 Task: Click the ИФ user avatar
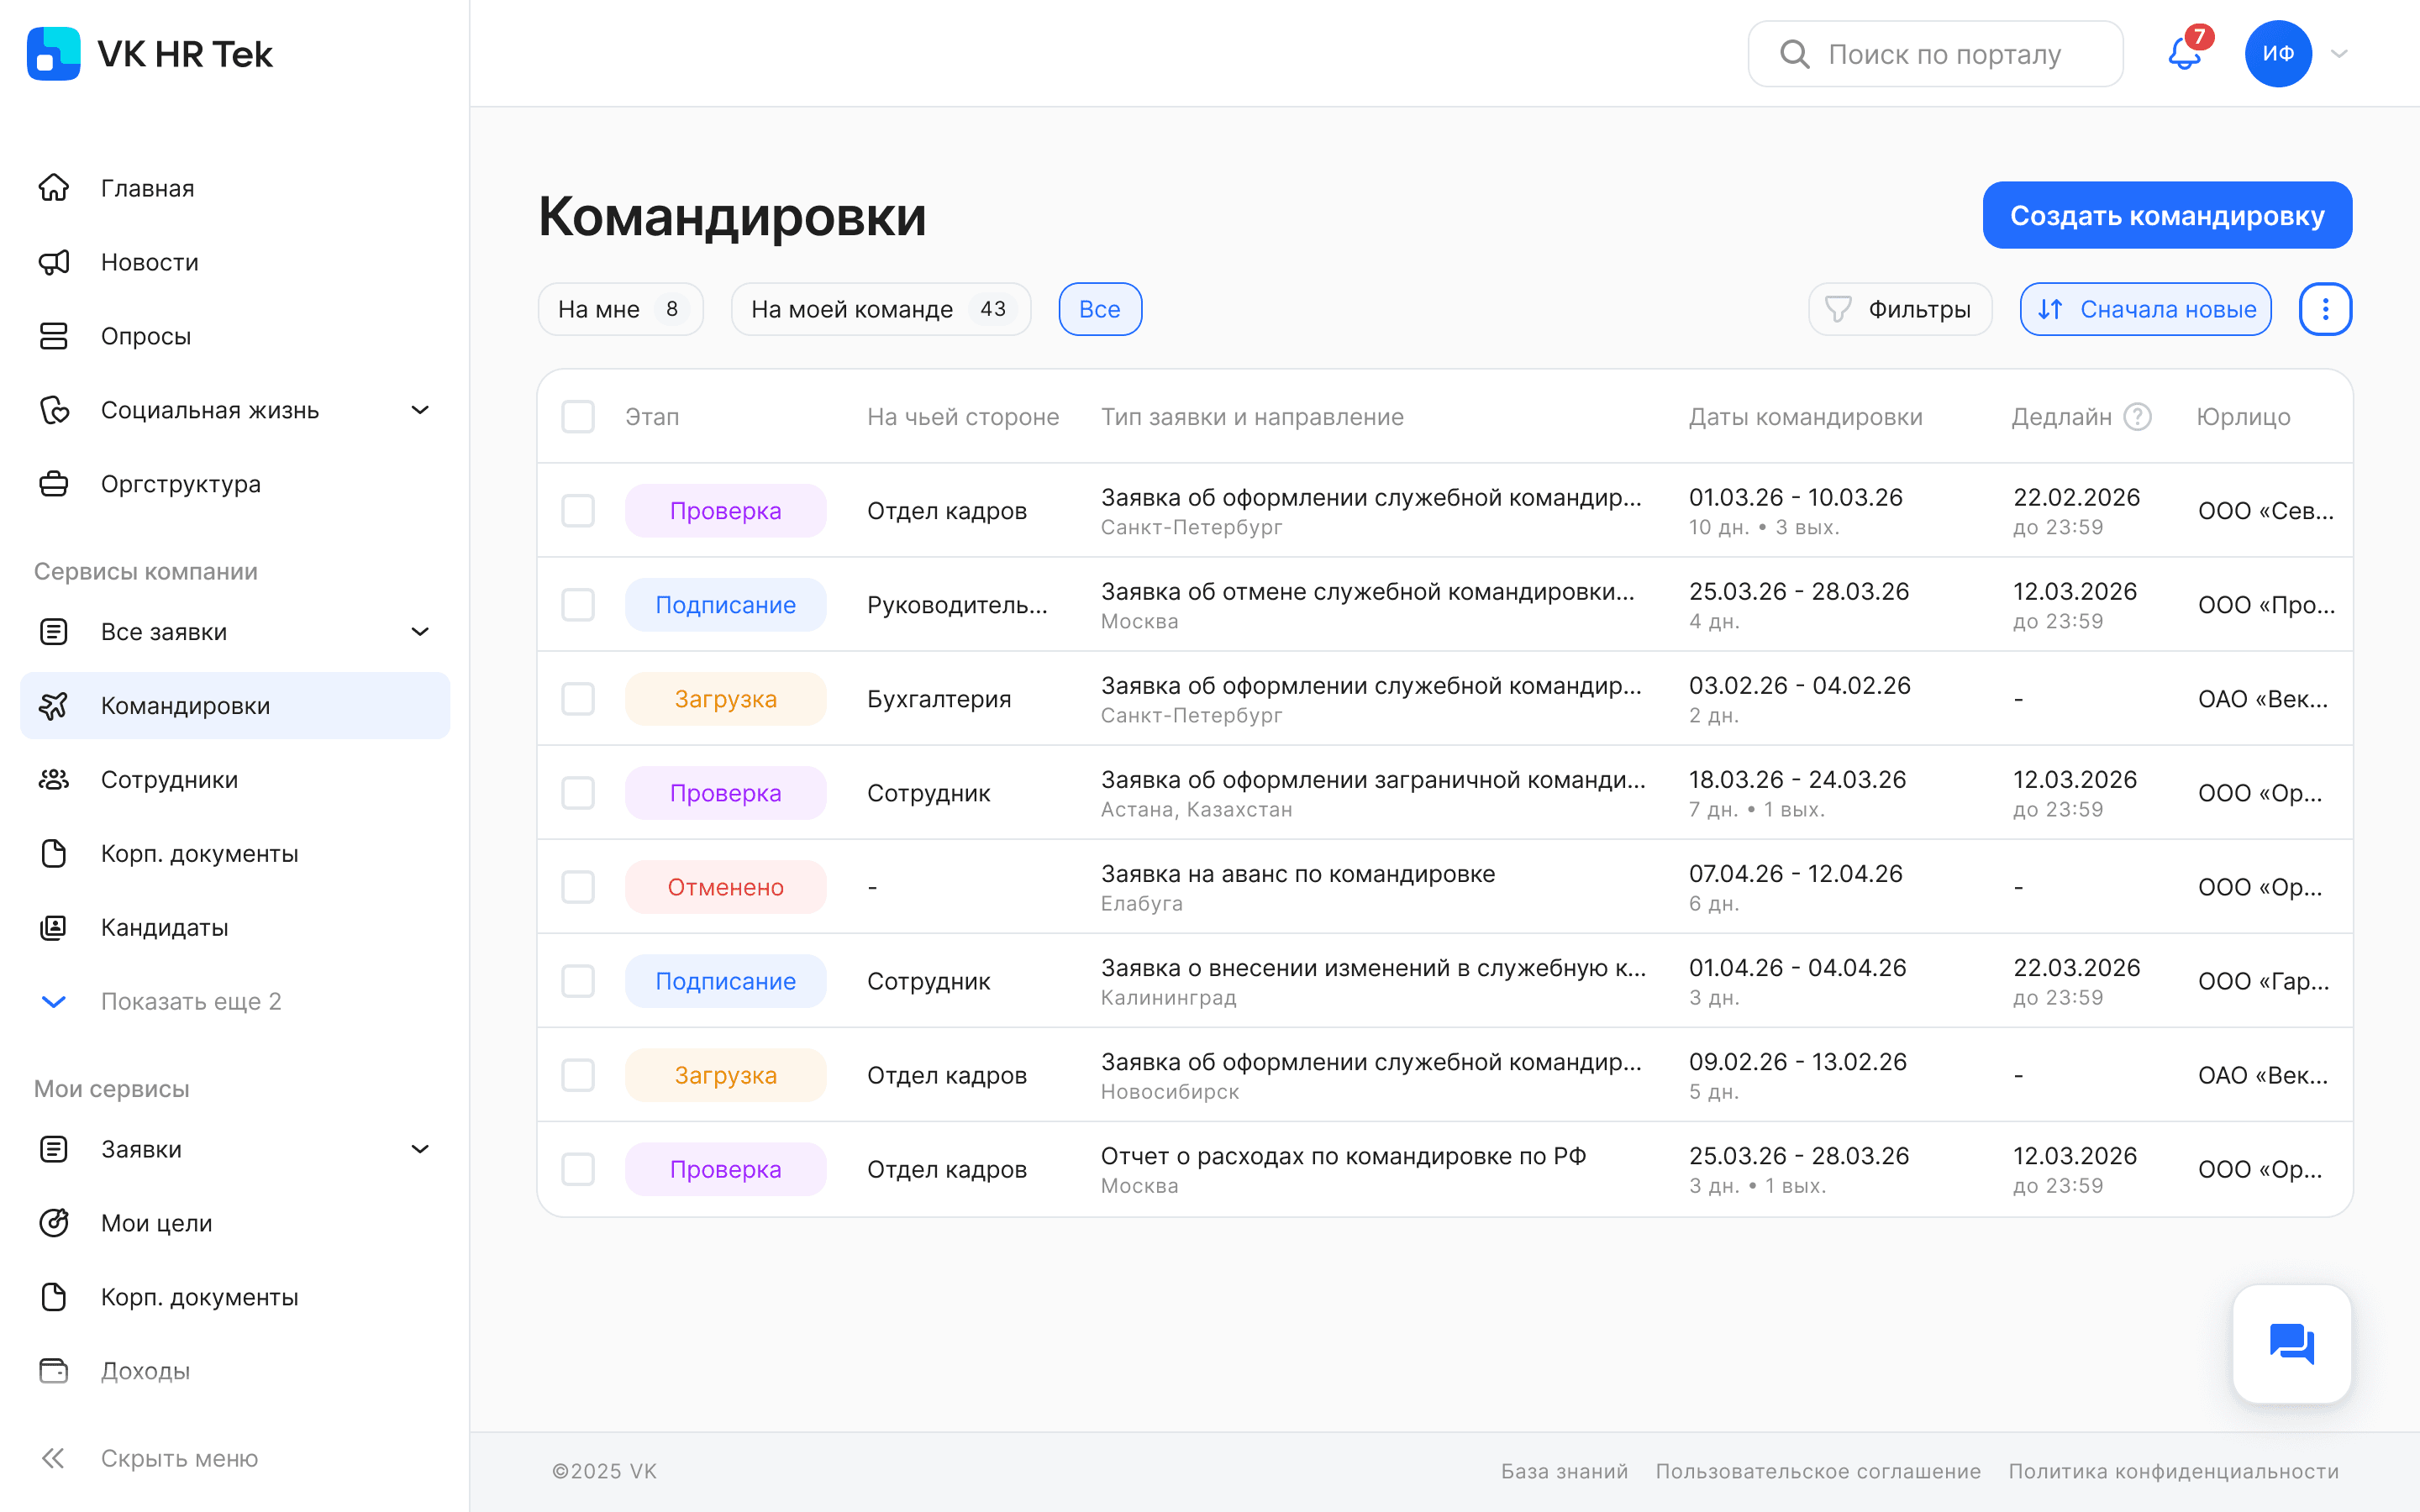[2278, 54]
